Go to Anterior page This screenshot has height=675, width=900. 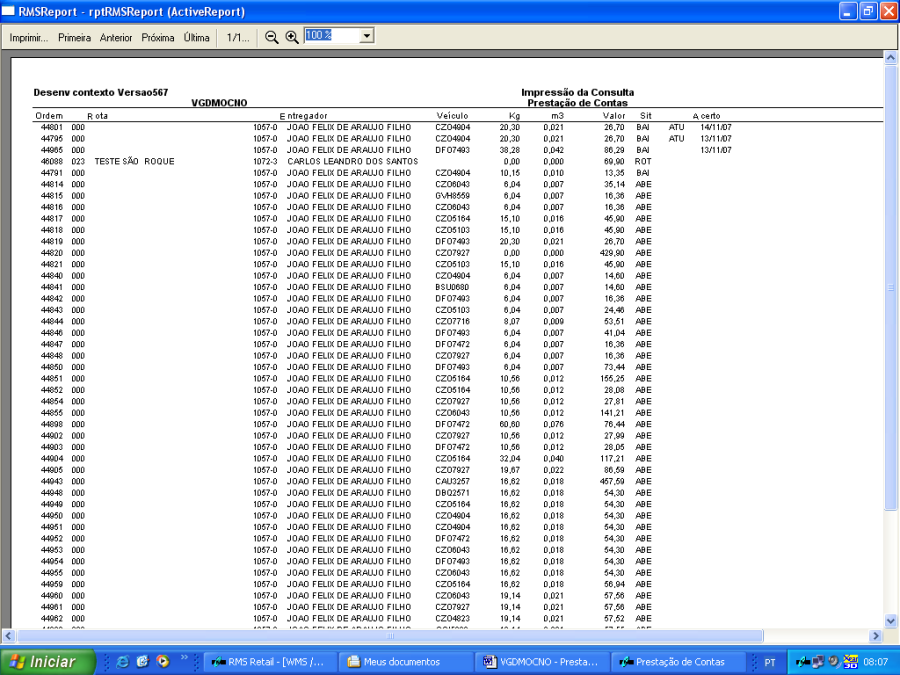pos(116,38)
